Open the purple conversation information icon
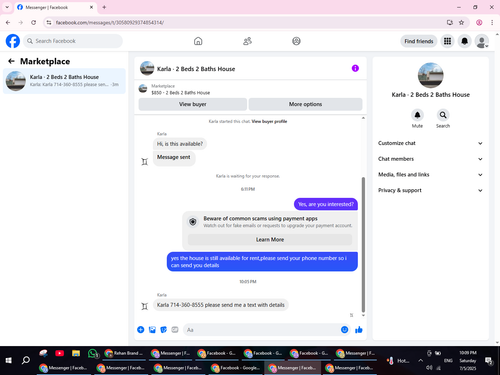Image resolution: width=500 pixels, height=375 pixels. pos(355,68)
